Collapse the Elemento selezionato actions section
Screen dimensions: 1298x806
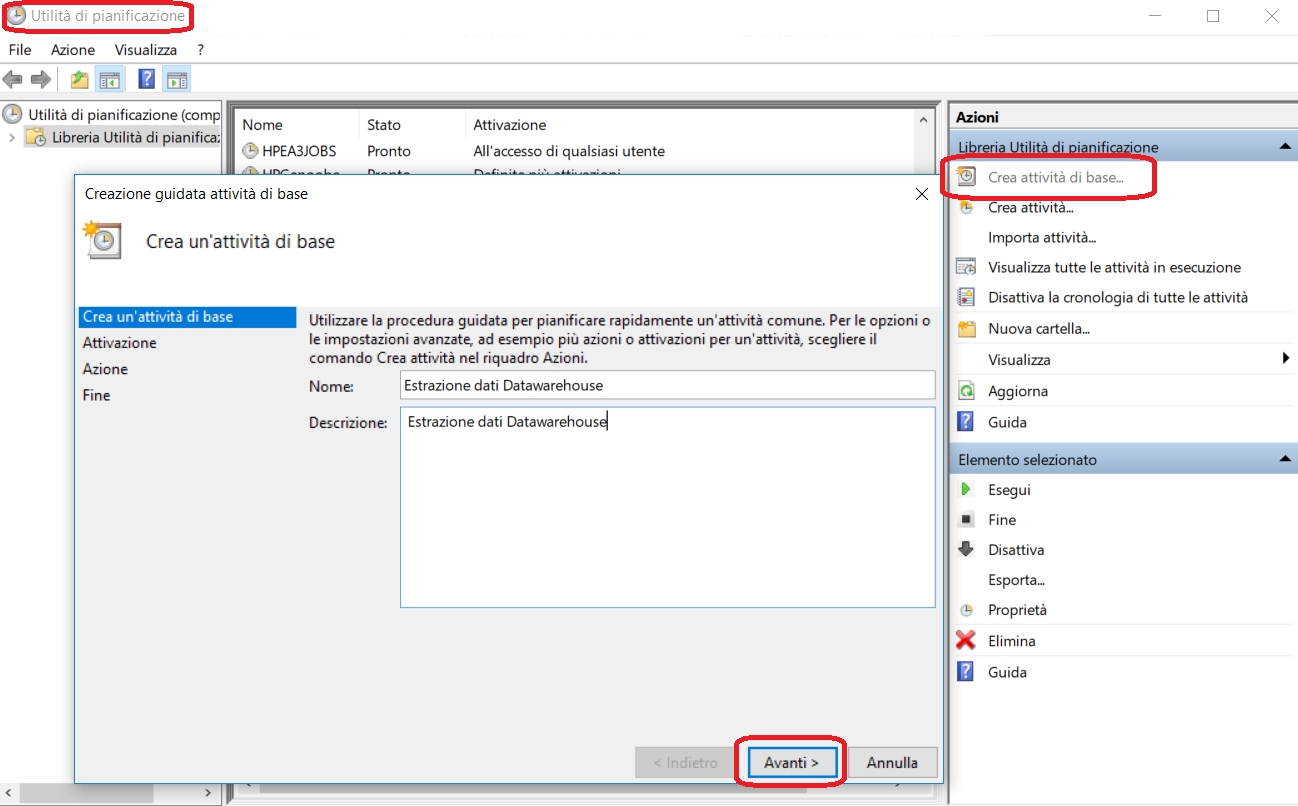(1284, 459)
